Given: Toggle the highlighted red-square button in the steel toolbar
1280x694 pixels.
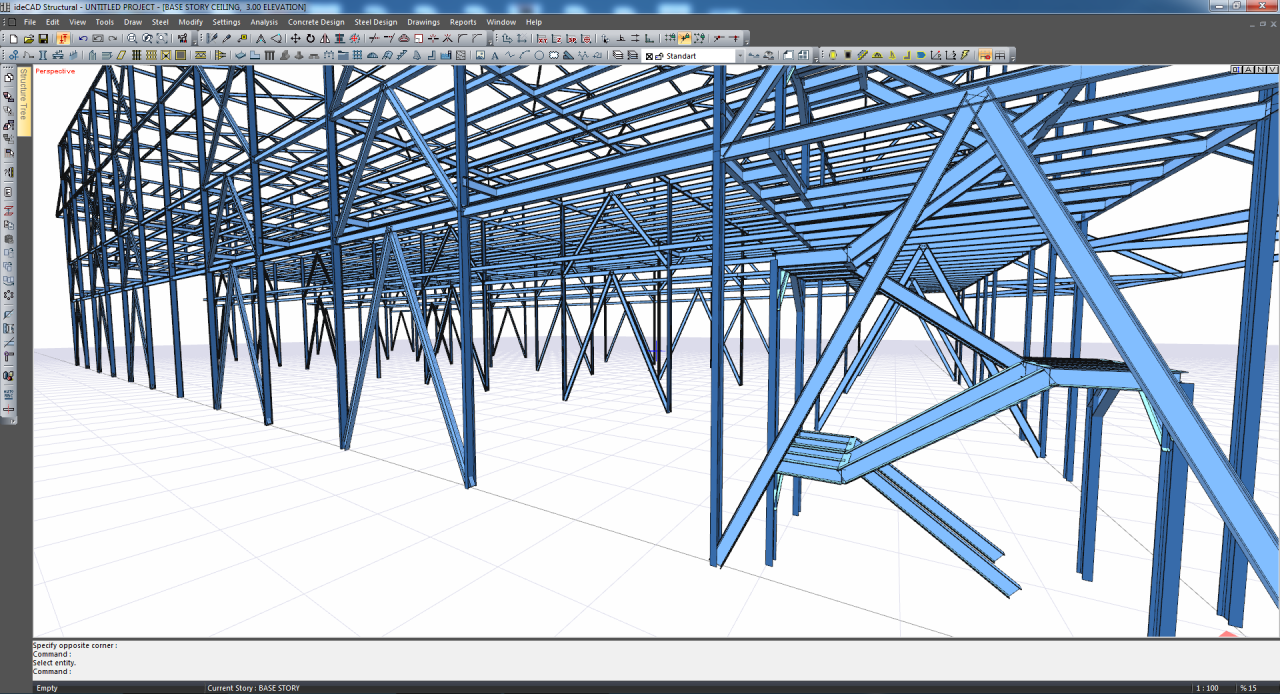Looking at the screenshot, I should pos(985,55).
